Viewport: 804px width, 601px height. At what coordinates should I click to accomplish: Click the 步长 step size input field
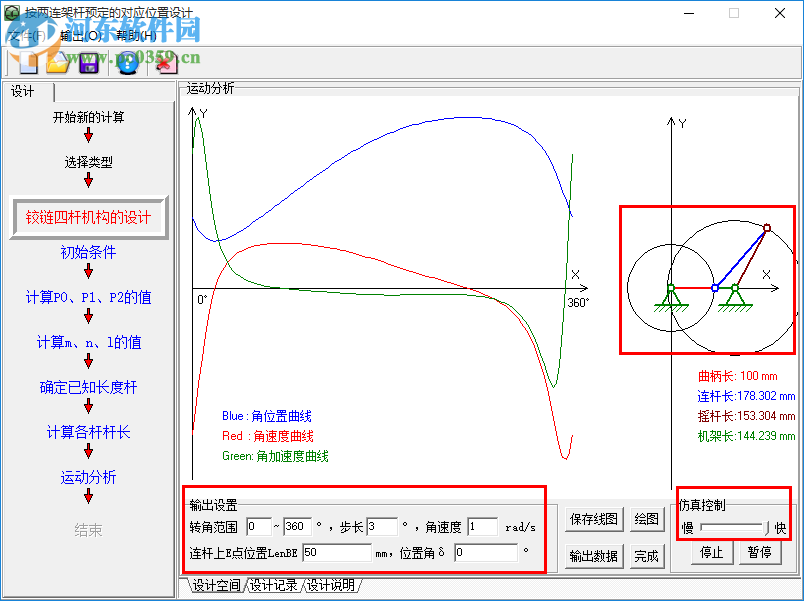coord(382,526)
